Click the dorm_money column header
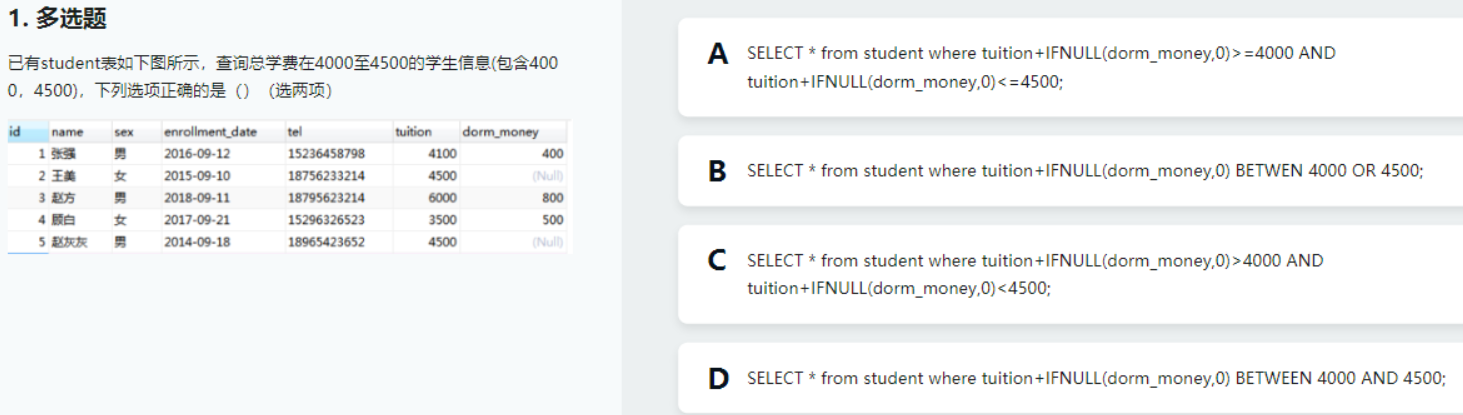Image resolution: width=1463 pixels, height=415 pixels. (500, 132)
